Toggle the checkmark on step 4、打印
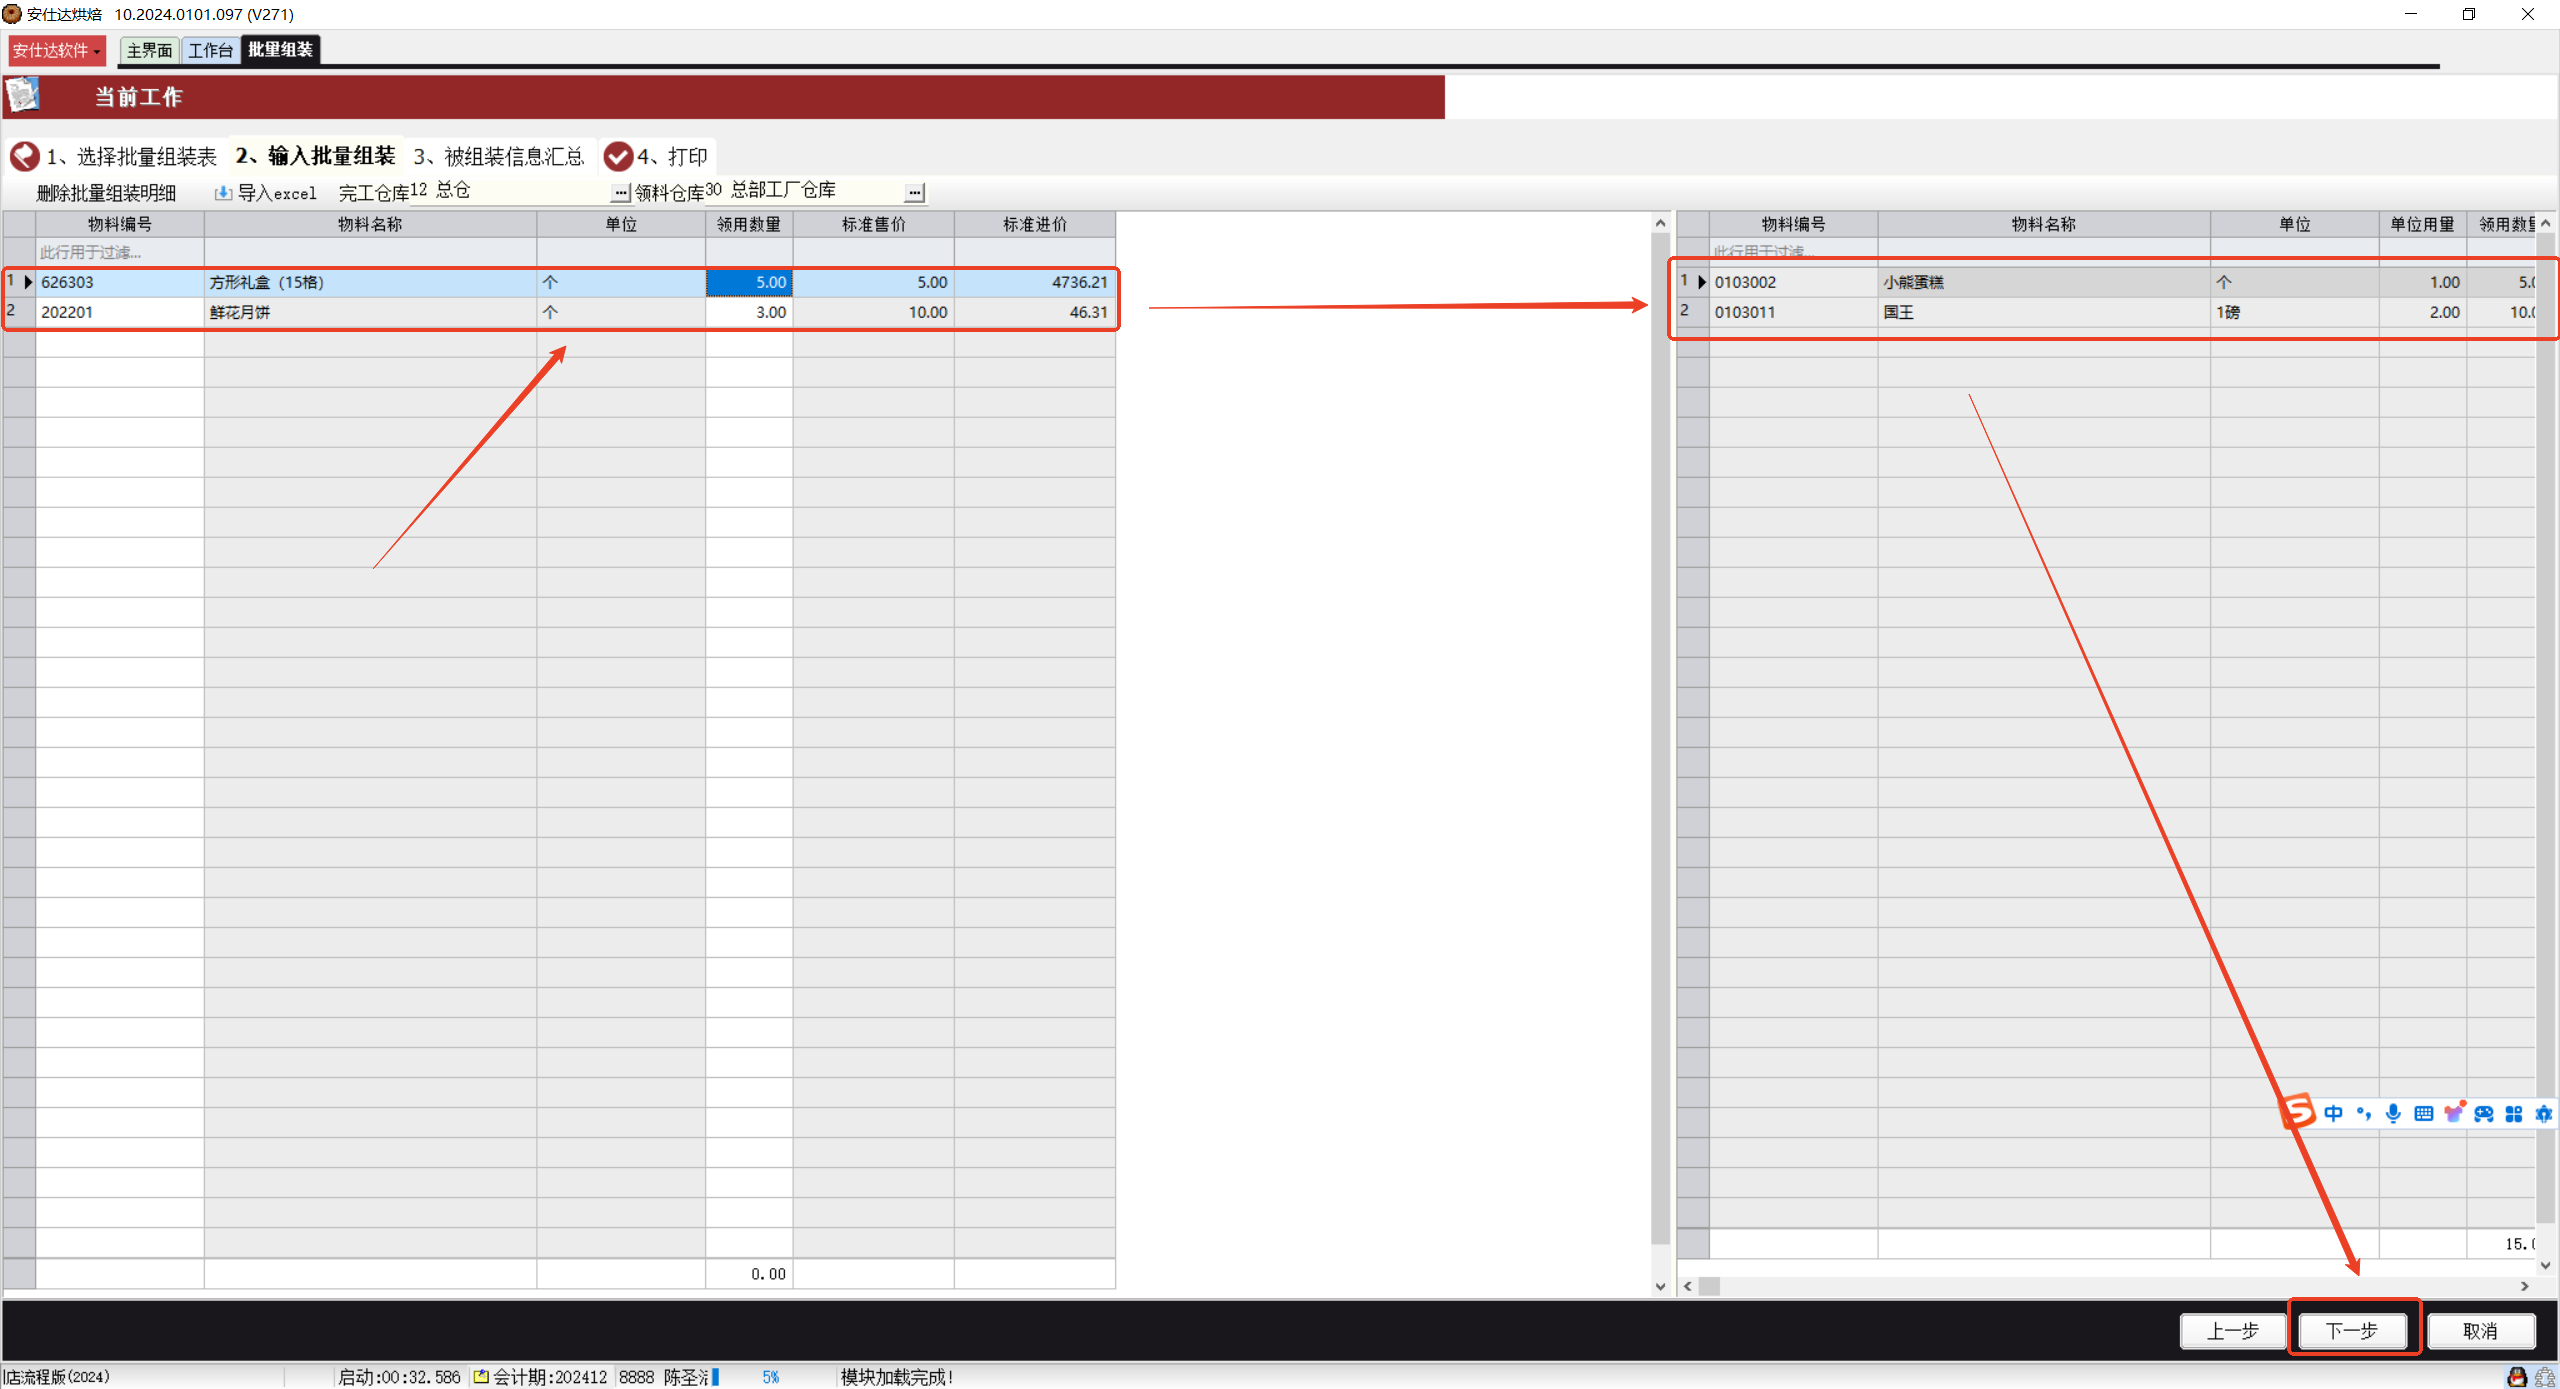Screen dimensions: 2560x1389 click(618, 156)
